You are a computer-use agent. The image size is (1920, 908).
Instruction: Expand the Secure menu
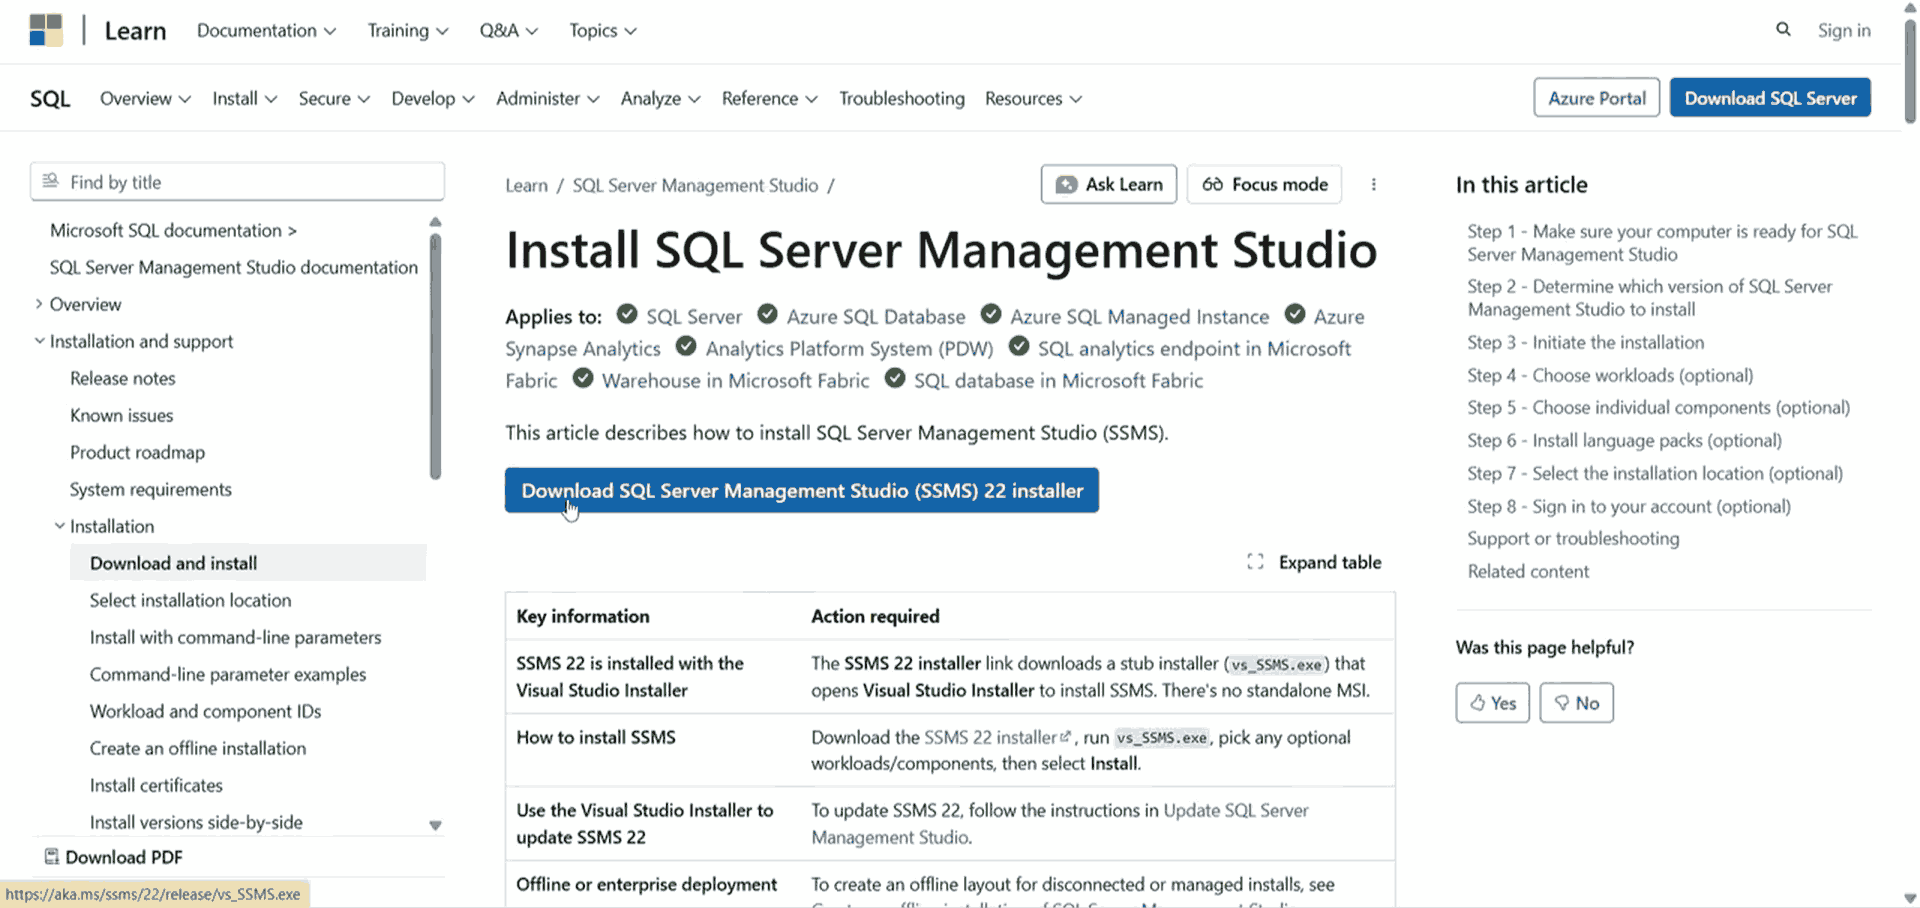pyautogui.click(x=334, y=98)
